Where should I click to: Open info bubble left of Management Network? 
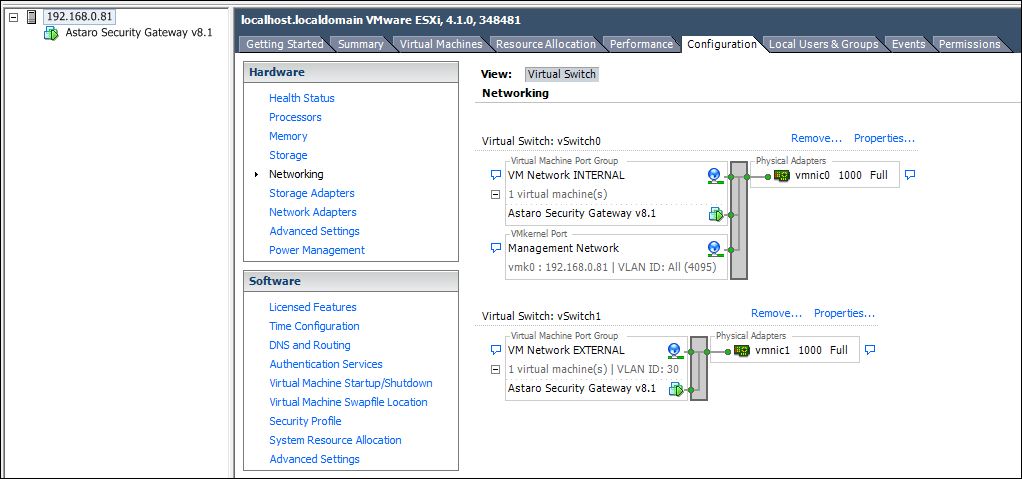click(495, 248)
